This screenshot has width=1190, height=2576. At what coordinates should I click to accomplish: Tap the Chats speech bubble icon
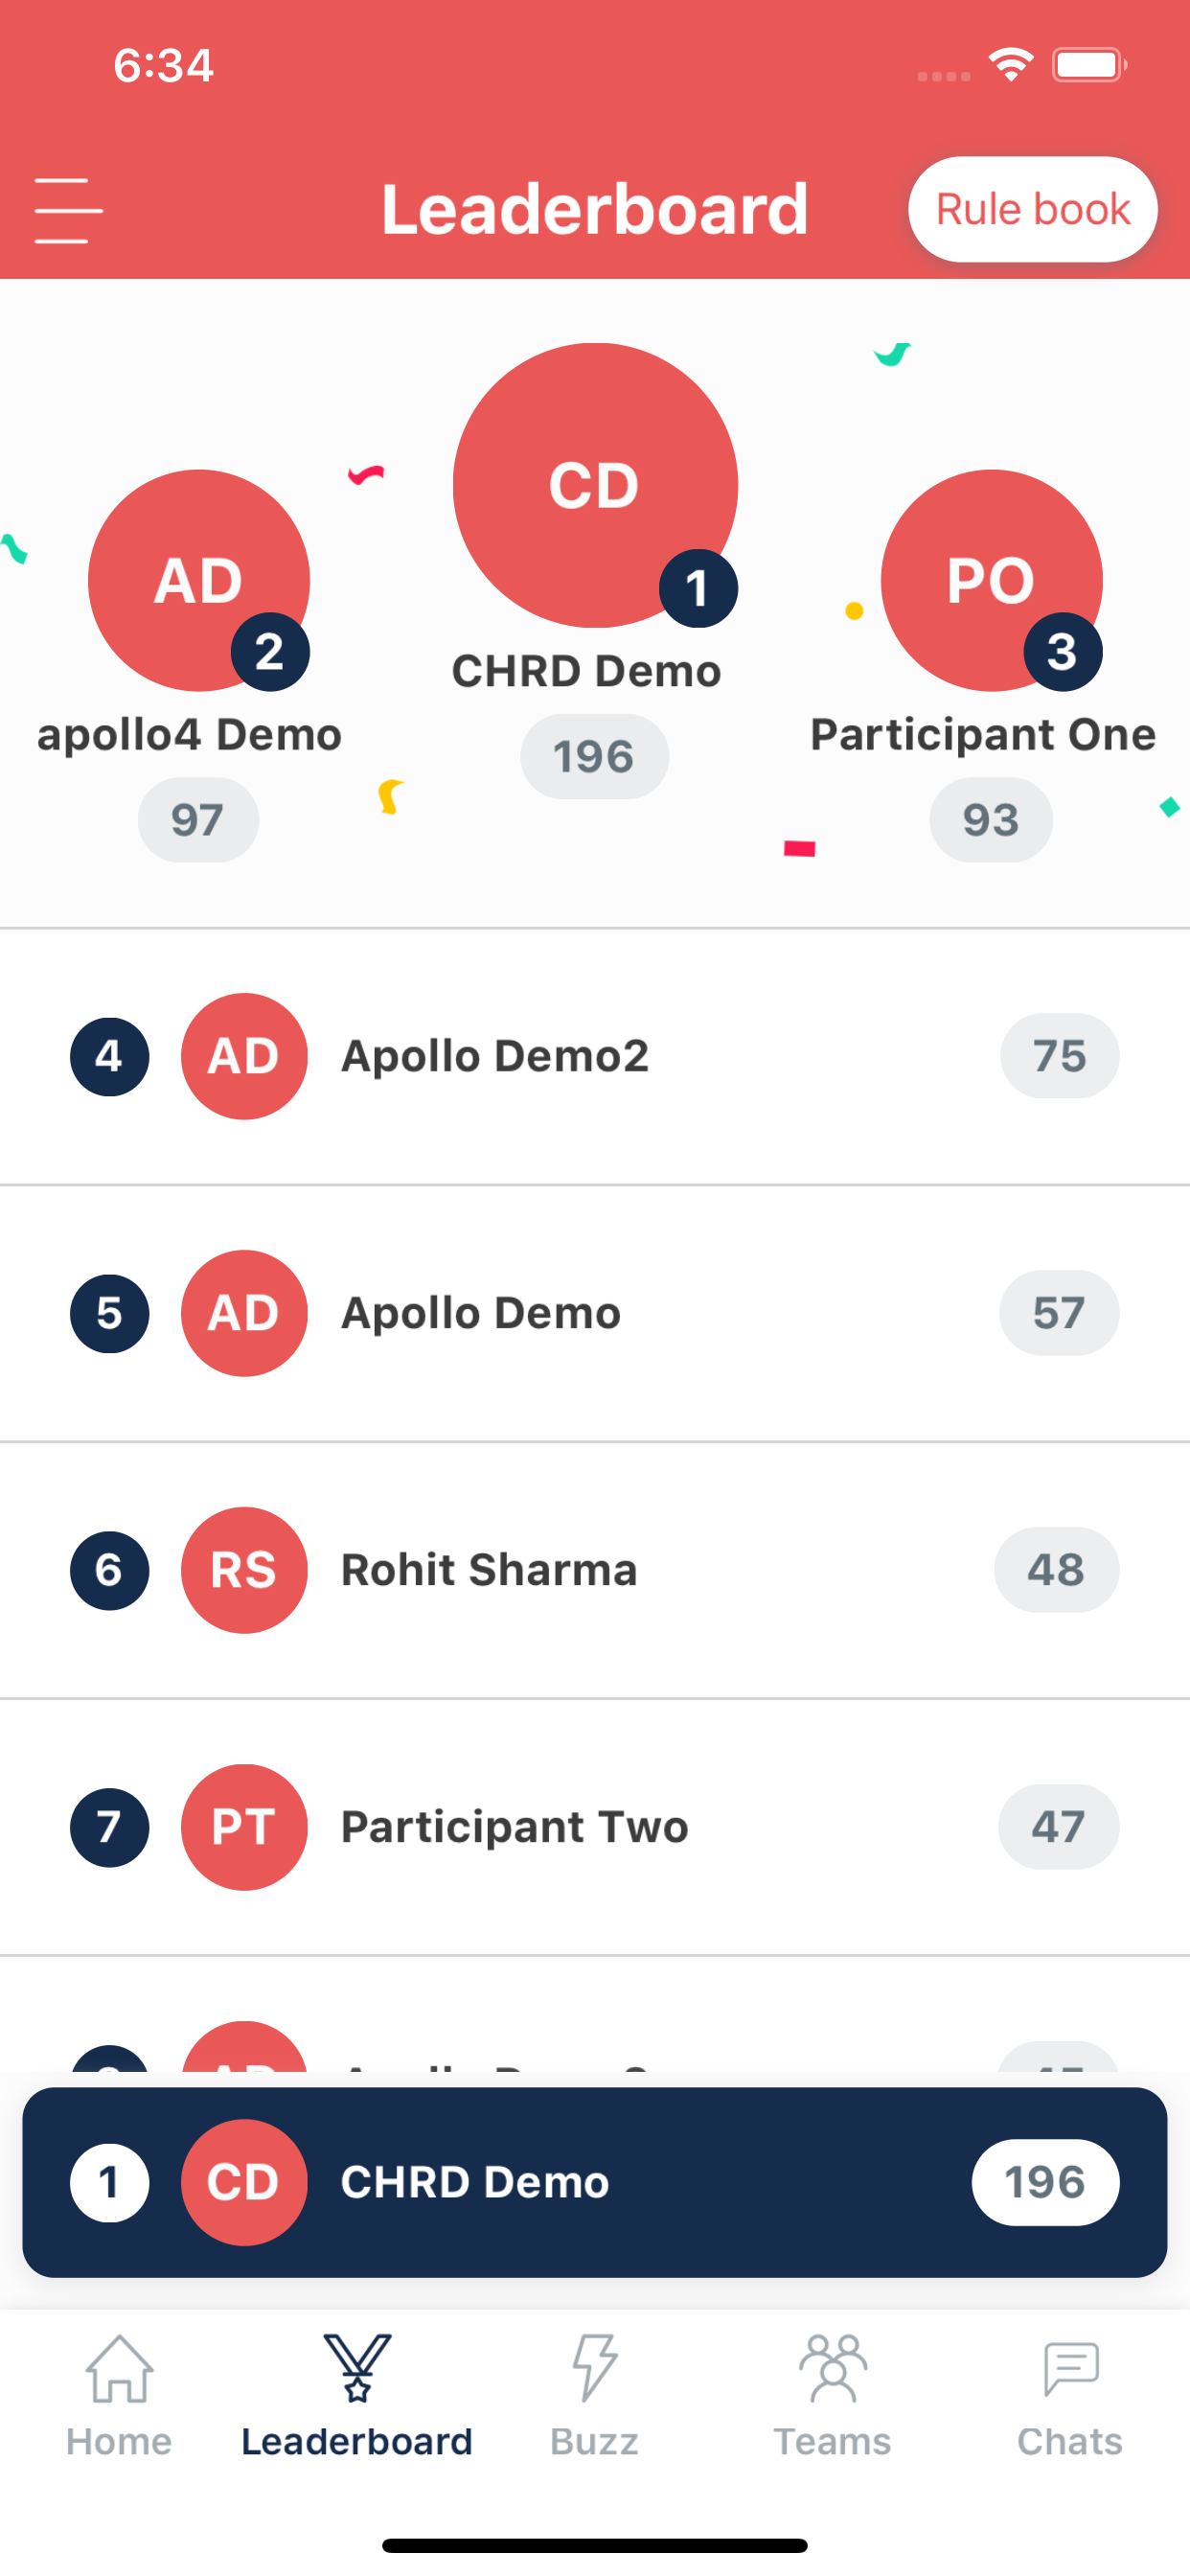pyautogui.click(x=1070, y=2367)
